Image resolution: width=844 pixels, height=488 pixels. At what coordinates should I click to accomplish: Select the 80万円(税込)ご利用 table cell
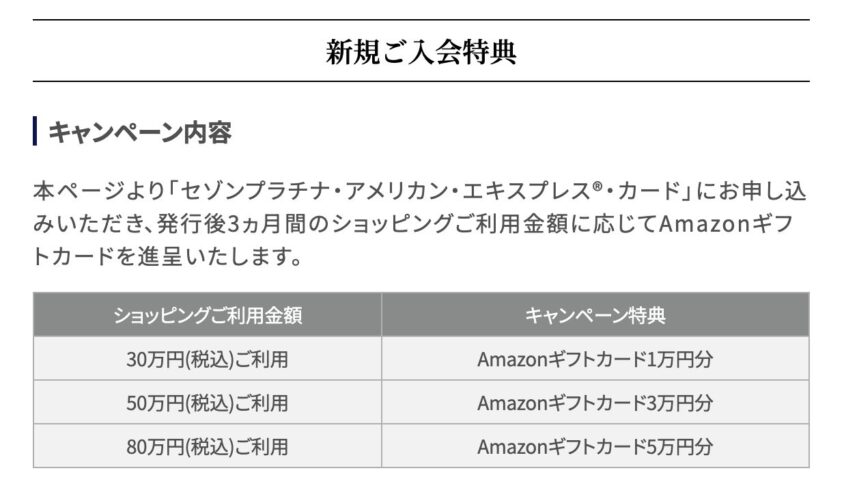(207, 446)
